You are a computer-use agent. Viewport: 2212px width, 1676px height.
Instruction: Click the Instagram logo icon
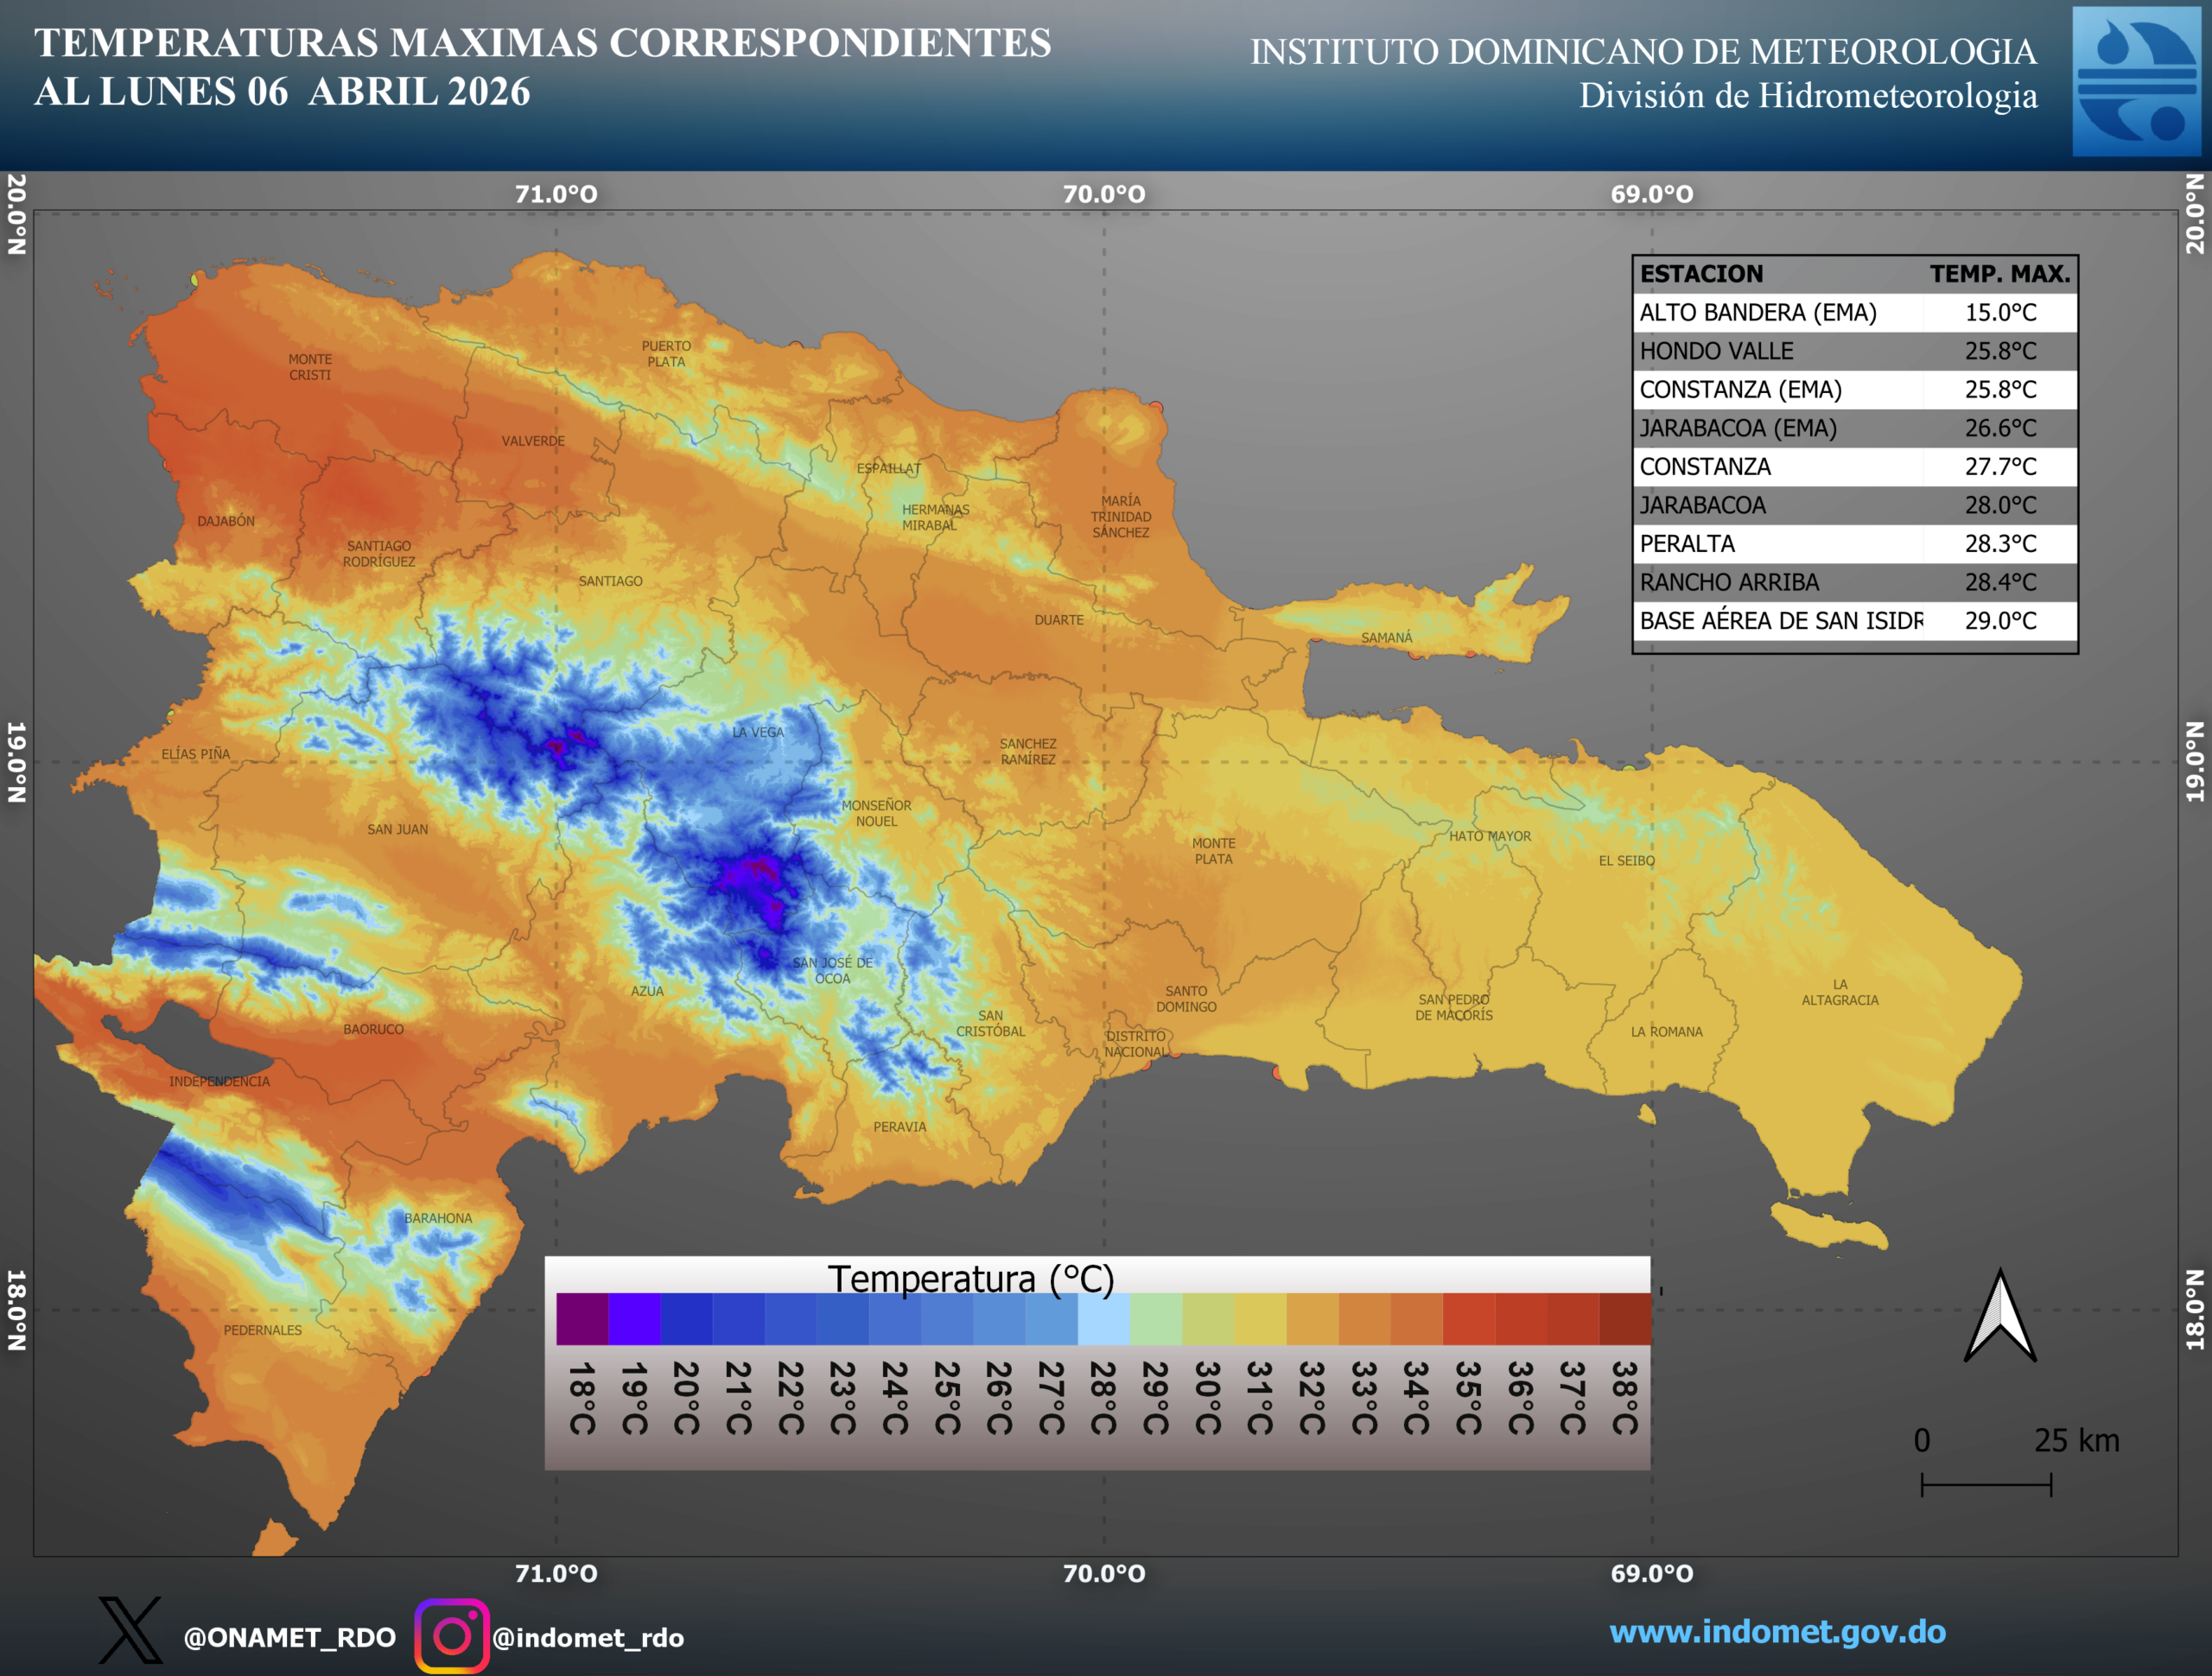point(452,1636)
